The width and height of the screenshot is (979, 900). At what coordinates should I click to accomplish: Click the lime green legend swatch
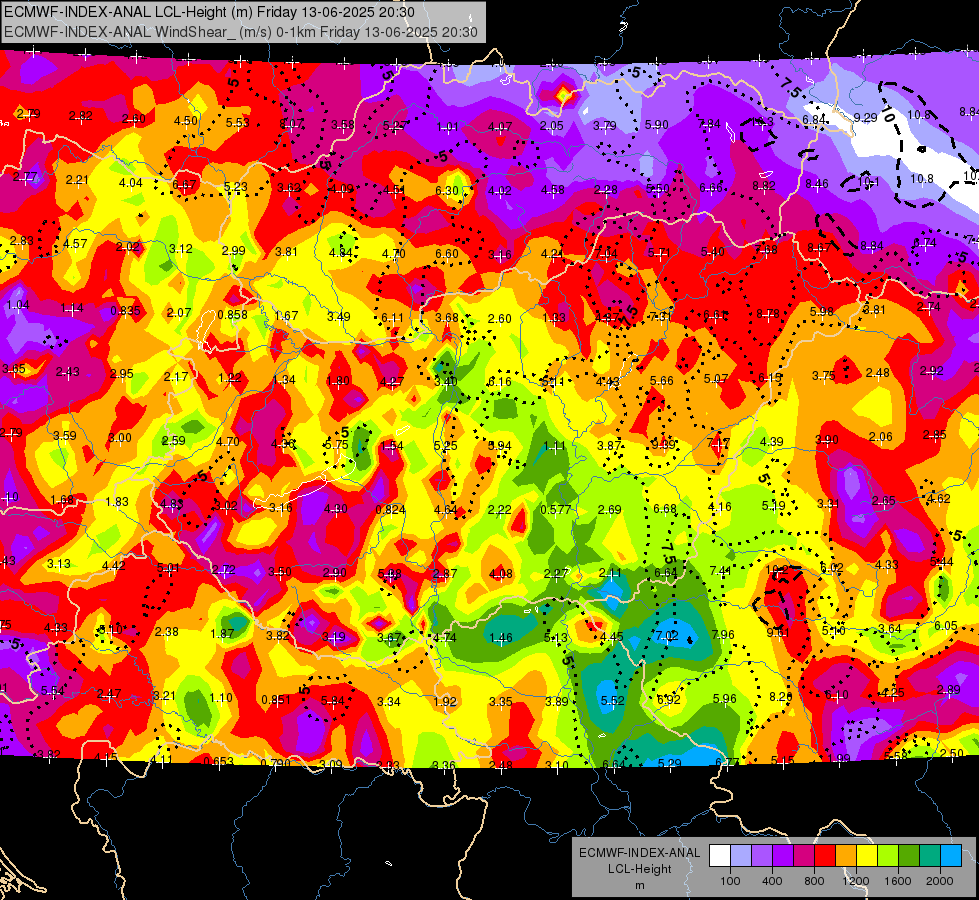888,856
